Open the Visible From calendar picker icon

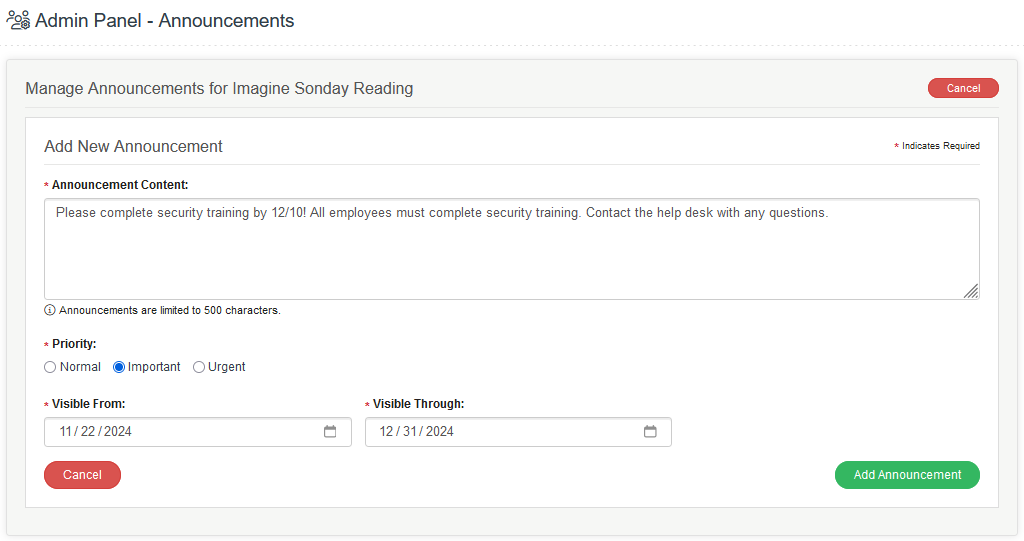tap(330, 432)
